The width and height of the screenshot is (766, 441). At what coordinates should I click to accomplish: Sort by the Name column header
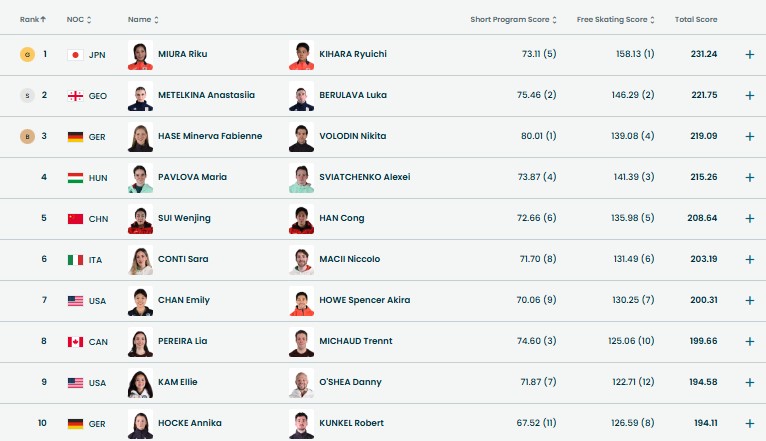click(x=144, y=19)
